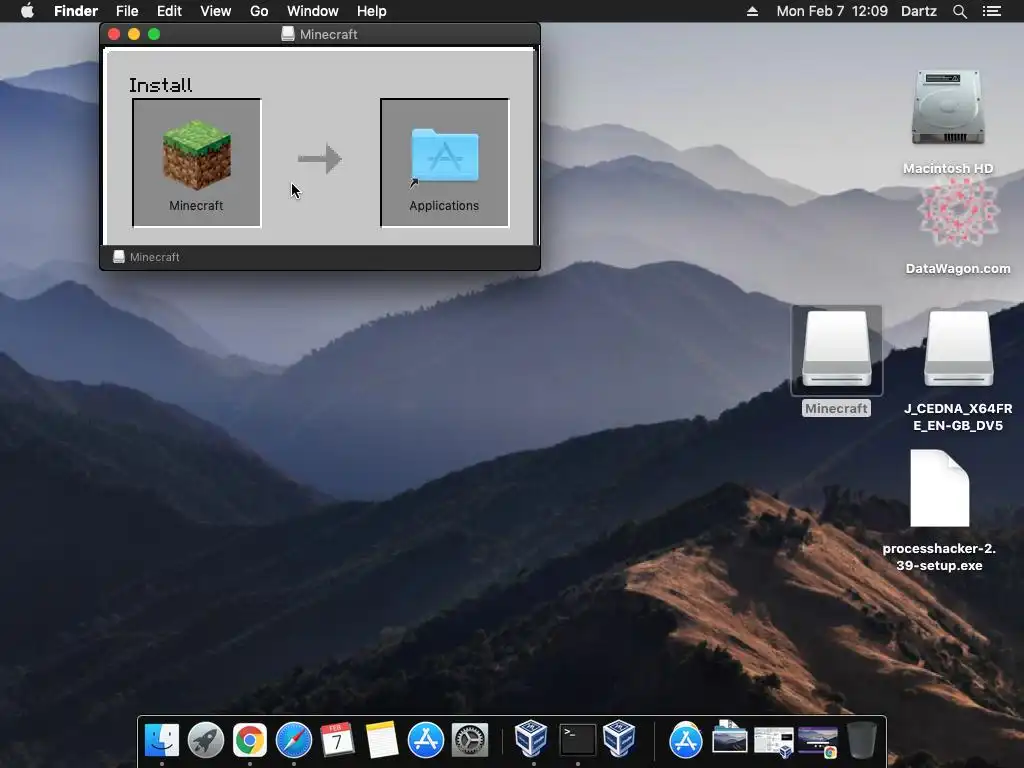This screenshot has height=768, width=1024.
Task: Open App Store icon beside System Preferences
Action: (x=426, y=740)
